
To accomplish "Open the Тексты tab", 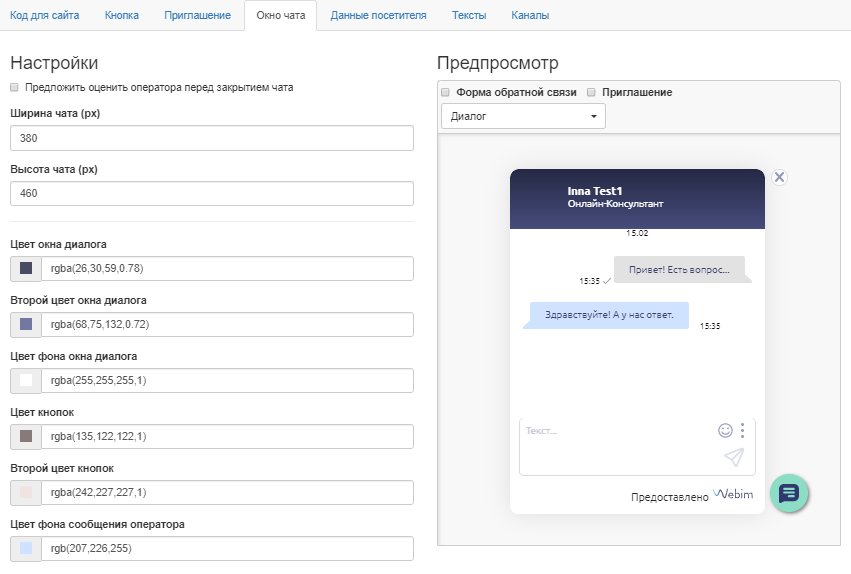I will pyautogui.click(x=469, y=16).
